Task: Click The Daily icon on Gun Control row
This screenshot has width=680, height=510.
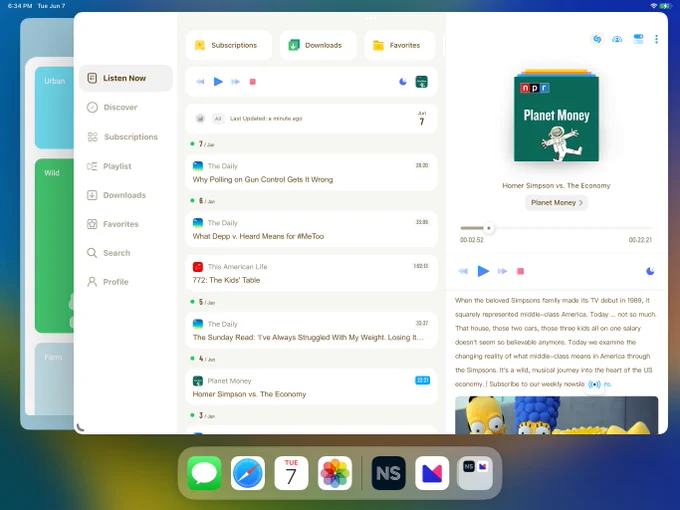Action: pyautogui.click(x=198, y=166)
